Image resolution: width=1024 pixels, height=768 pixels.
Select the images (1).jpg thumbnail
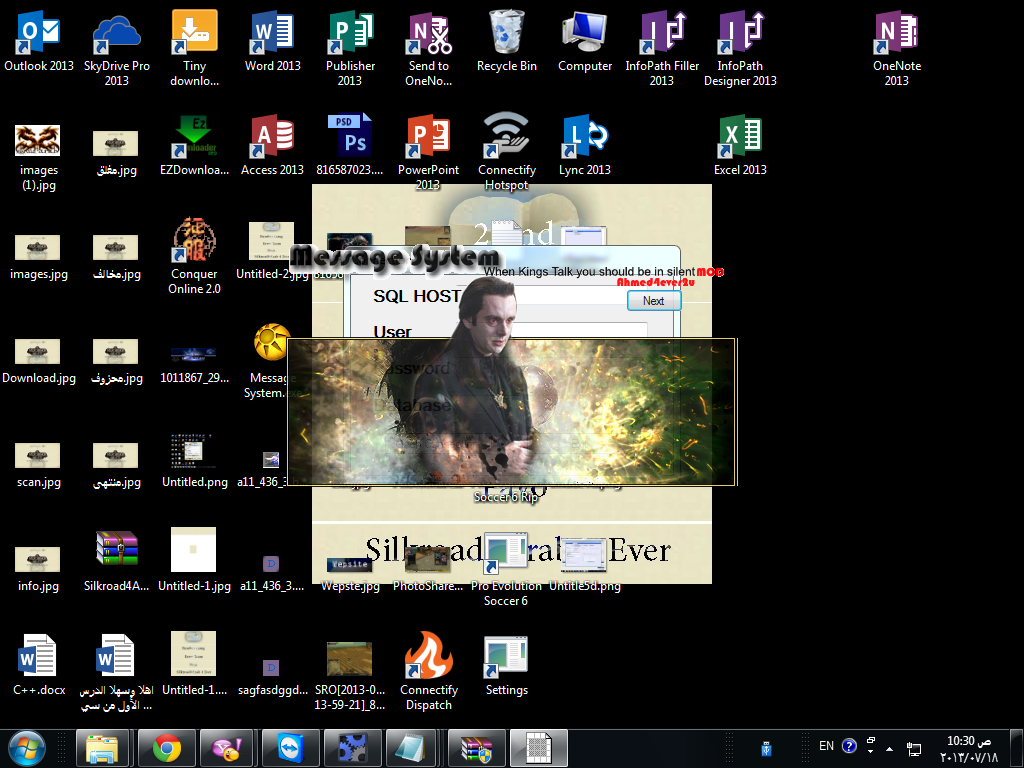coord(37,140)
